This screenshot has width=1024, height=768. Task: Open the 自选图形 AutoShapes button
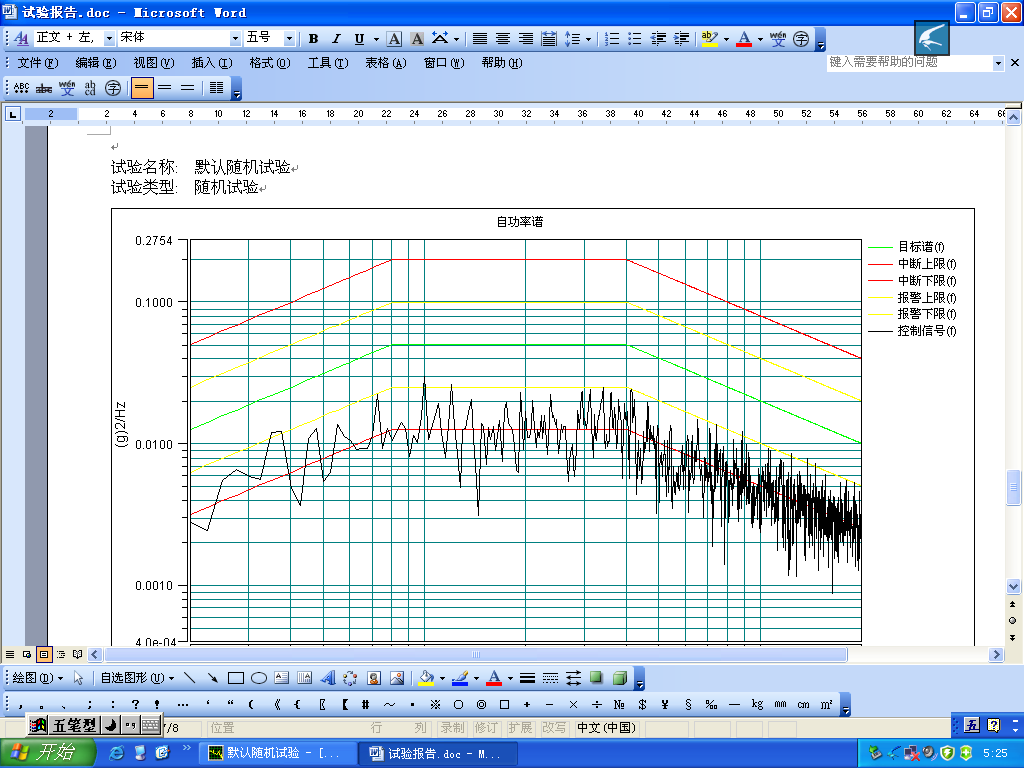pyautogui.click(x=133, y=678)
